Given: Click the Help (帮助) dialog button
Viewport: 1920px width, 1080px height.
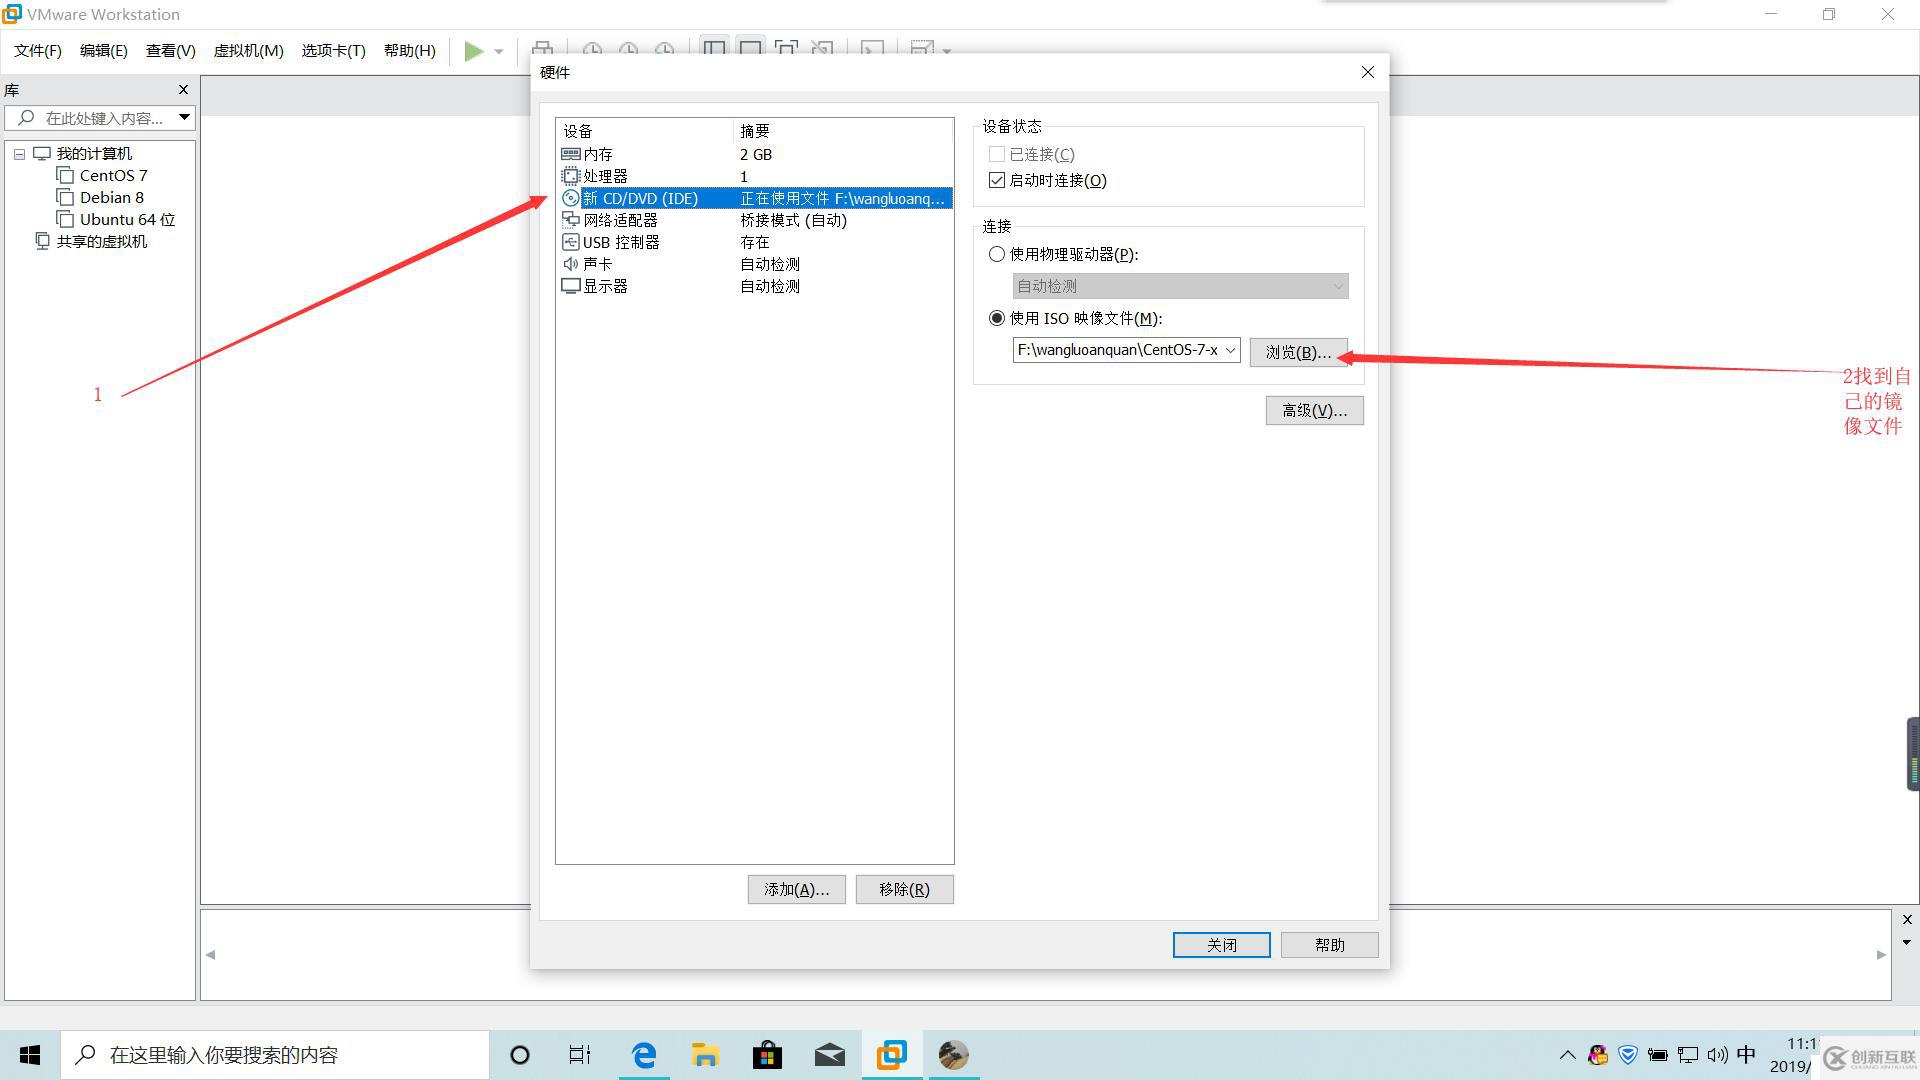Looking at the screenshot, I should (1329, 945).
